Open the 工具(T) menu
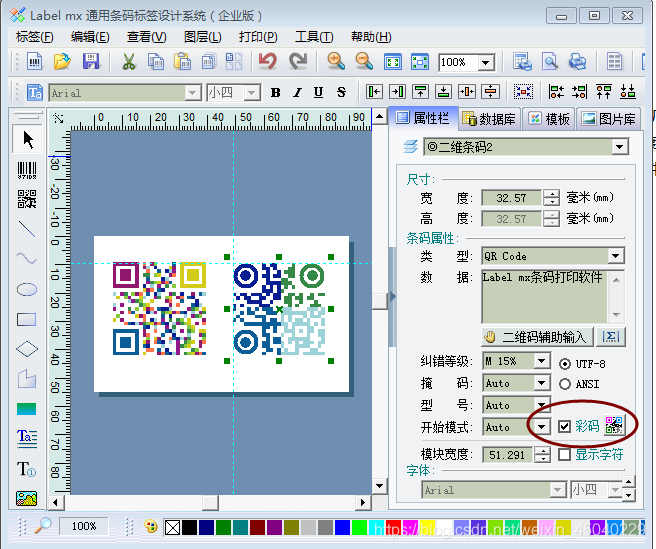 (314, 37)
